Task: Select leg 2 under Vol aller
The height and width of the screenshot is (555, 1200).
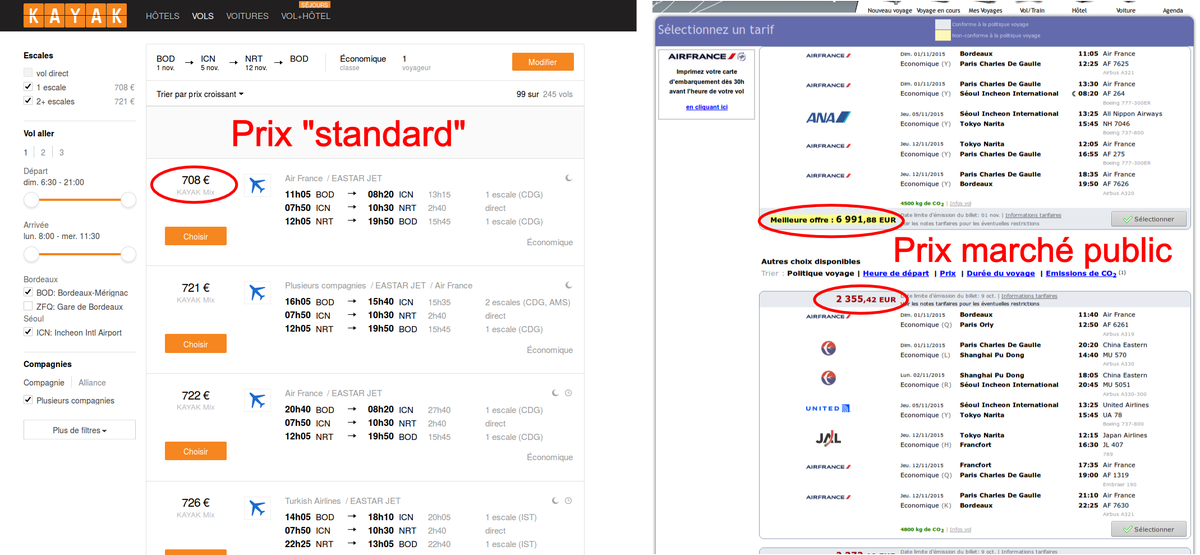Action: point(43,152)
